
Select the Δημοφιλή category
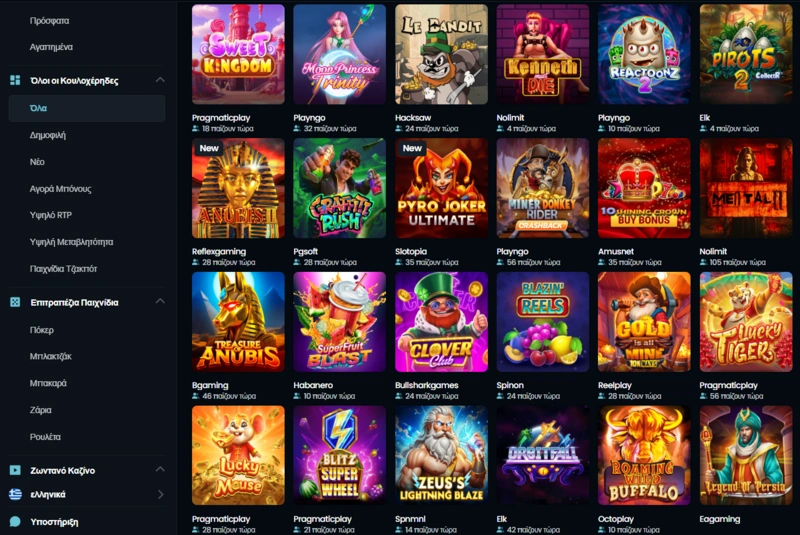point(47,135)
